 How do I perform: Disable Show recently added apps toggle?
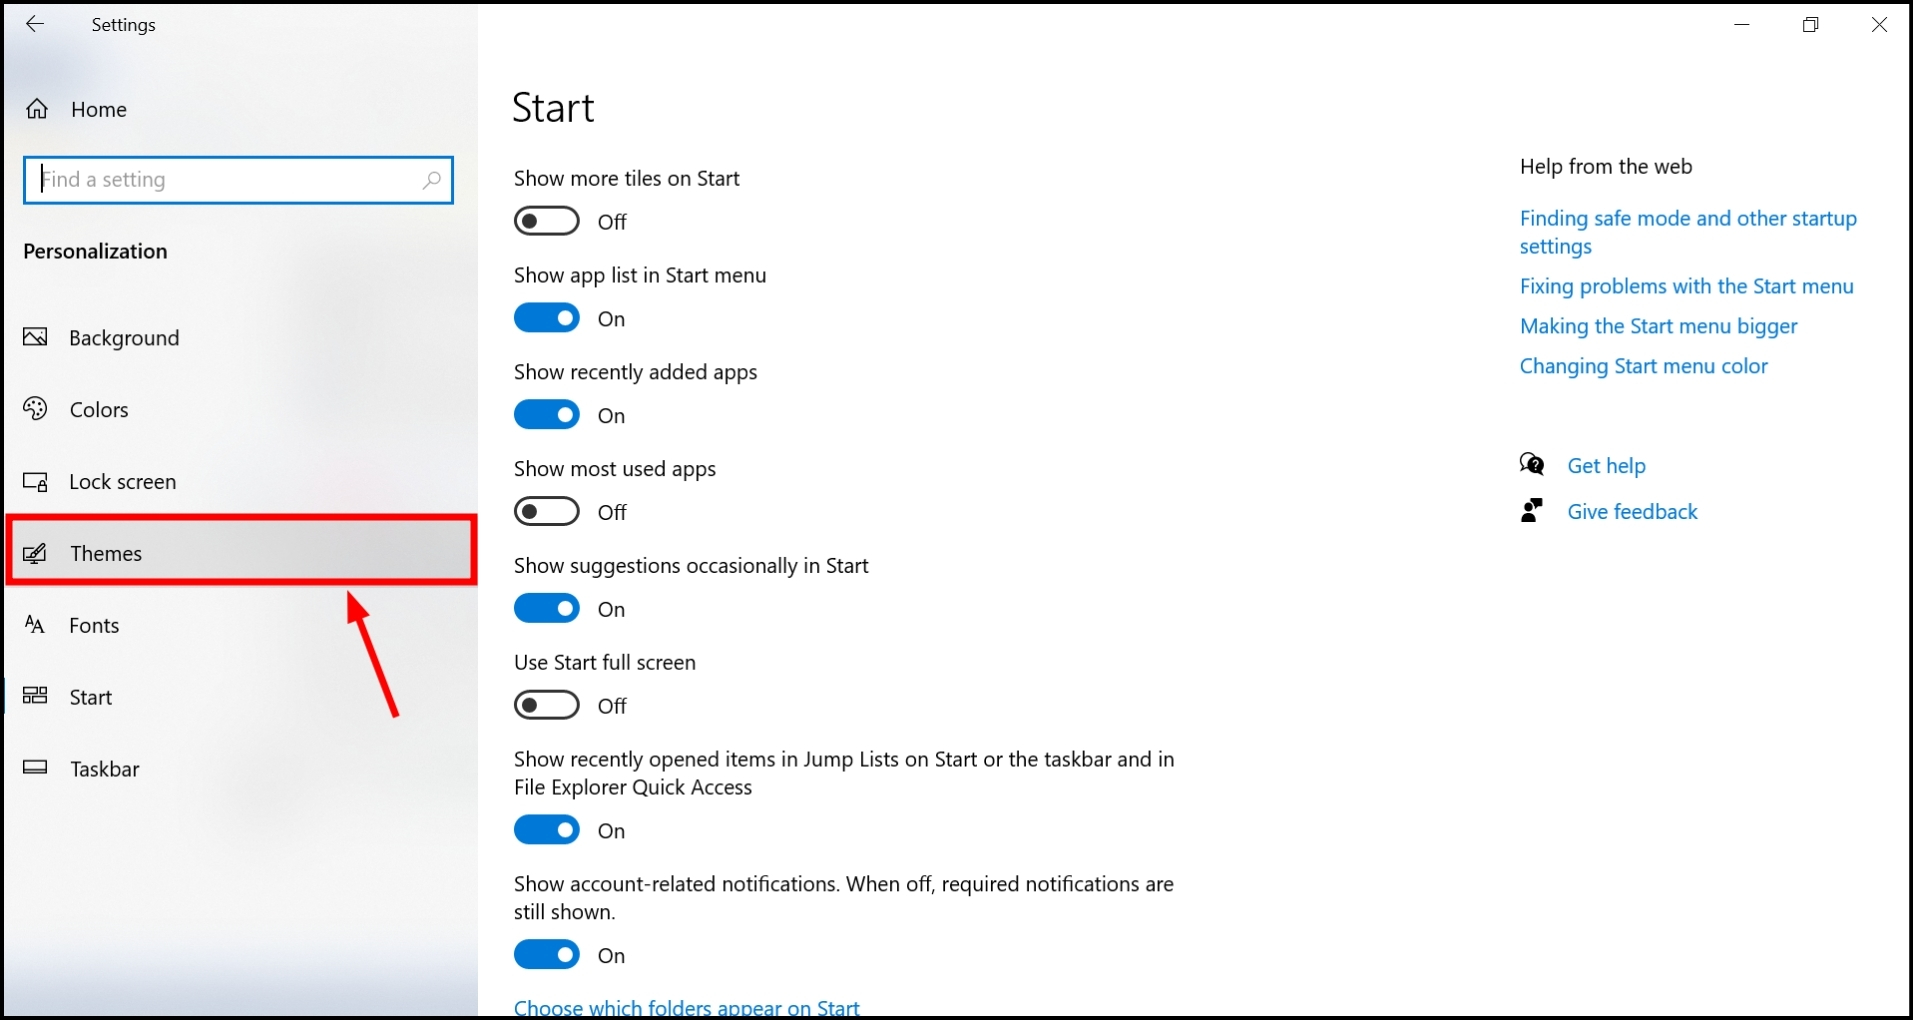547,415
